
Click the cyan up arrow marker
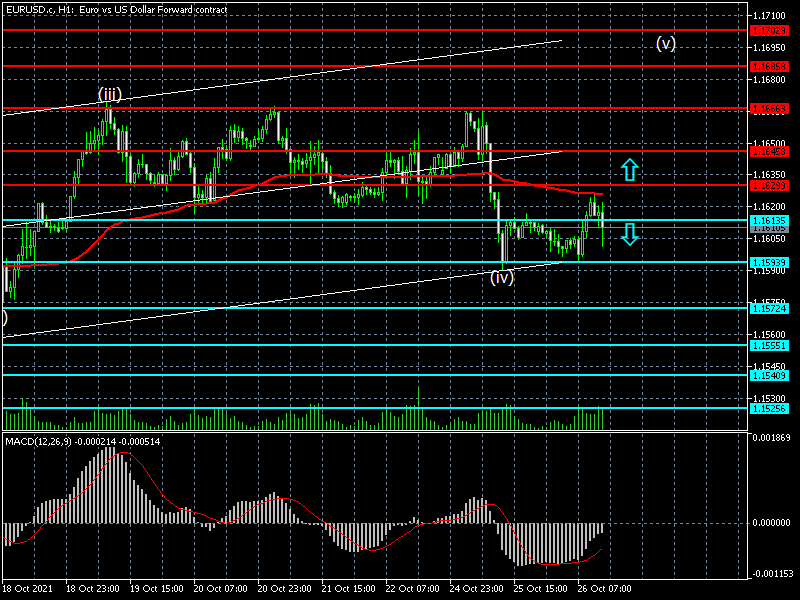(629, 169)
